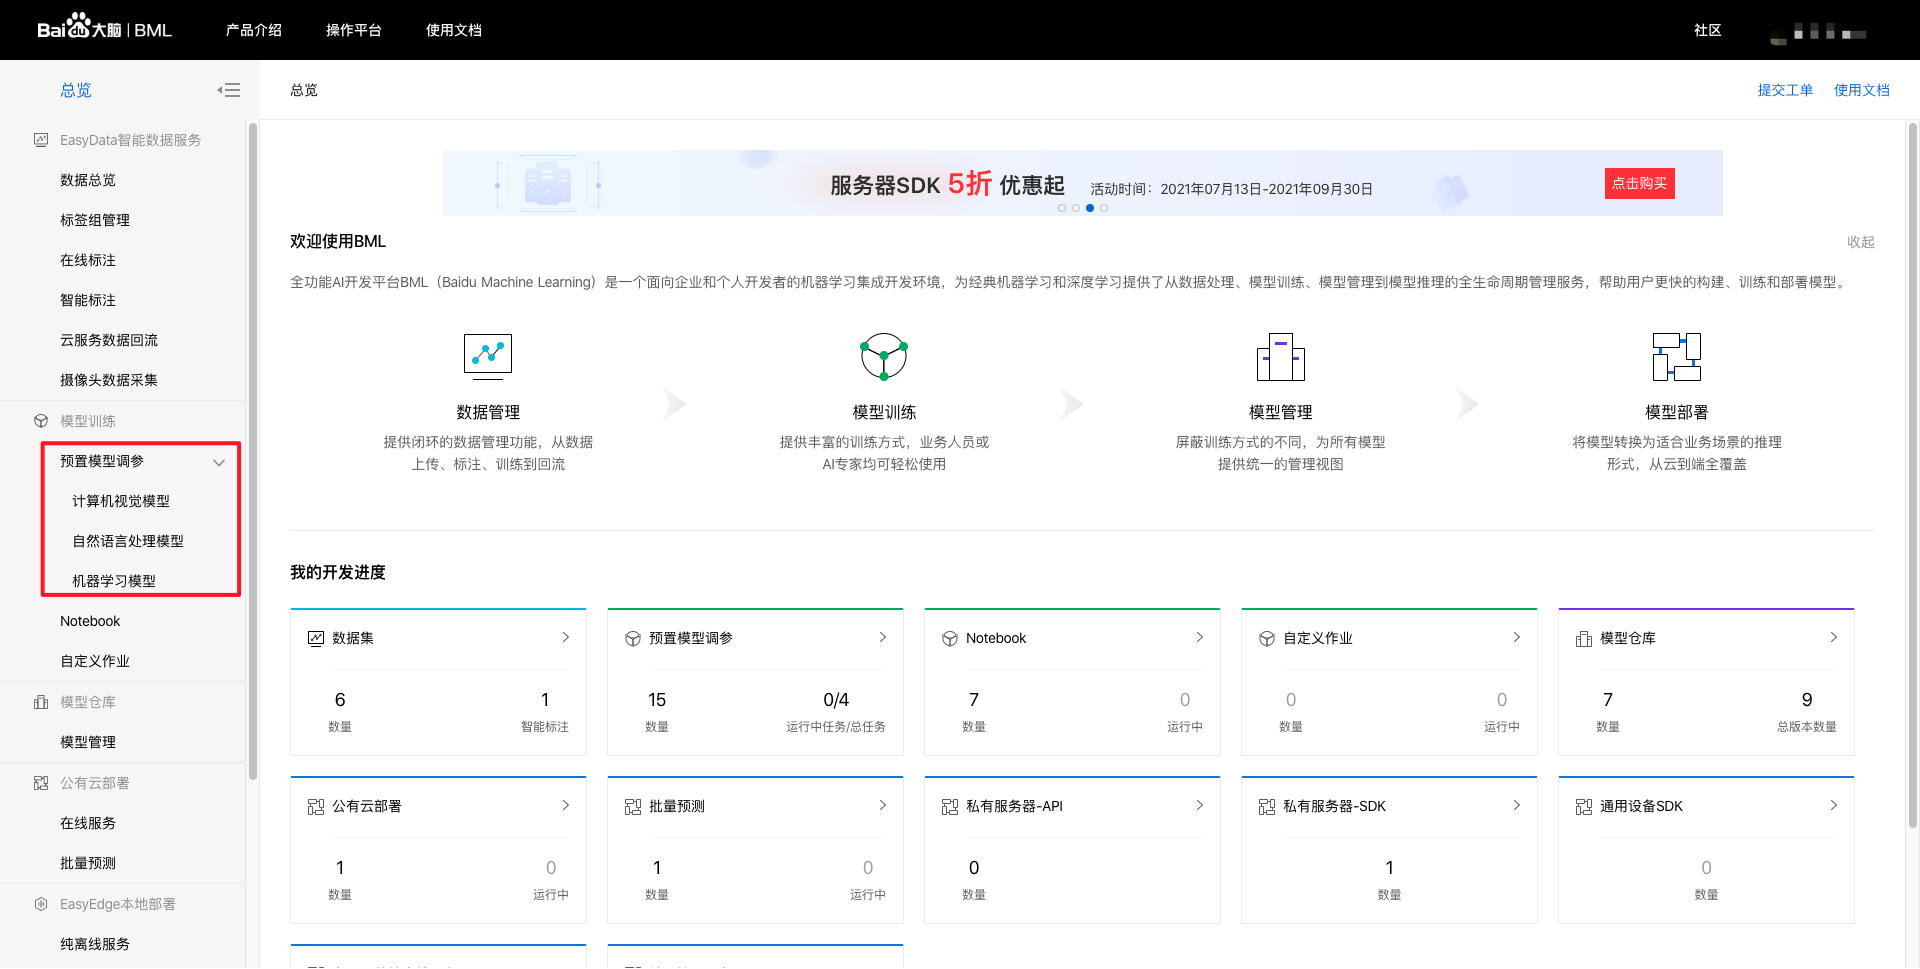Click the 私有服务器-API card icon
Viewport: 1920px width, 969px height.
click(x=950, y=806)
